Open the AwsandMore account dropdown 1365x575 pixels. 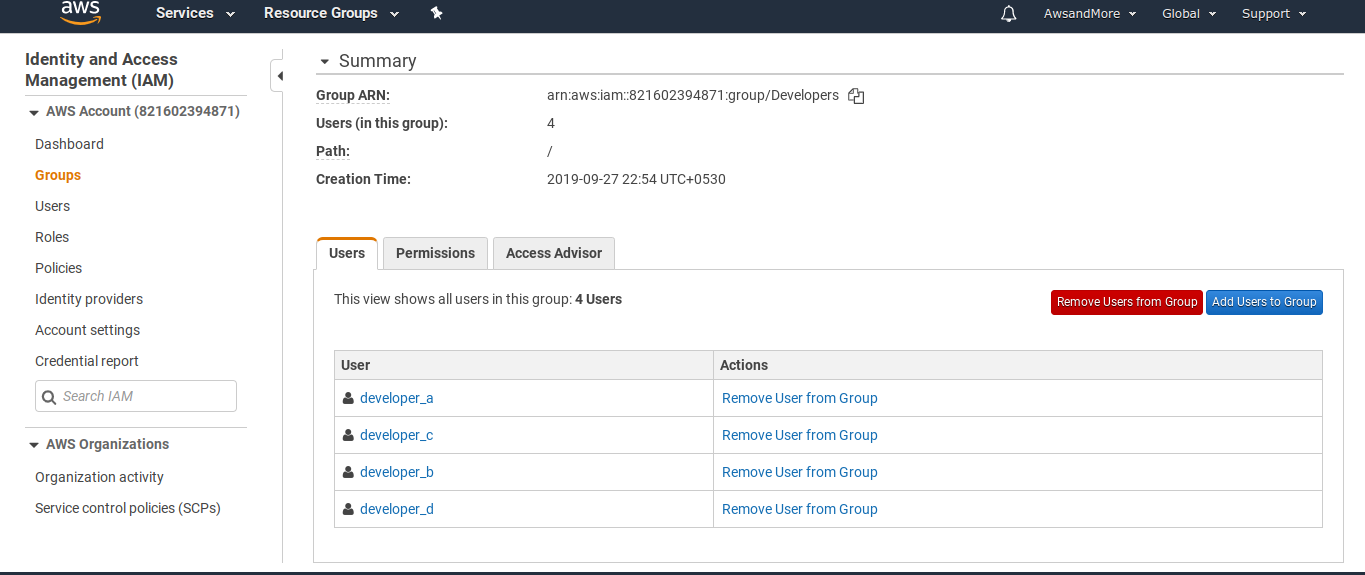point(1090,14)
